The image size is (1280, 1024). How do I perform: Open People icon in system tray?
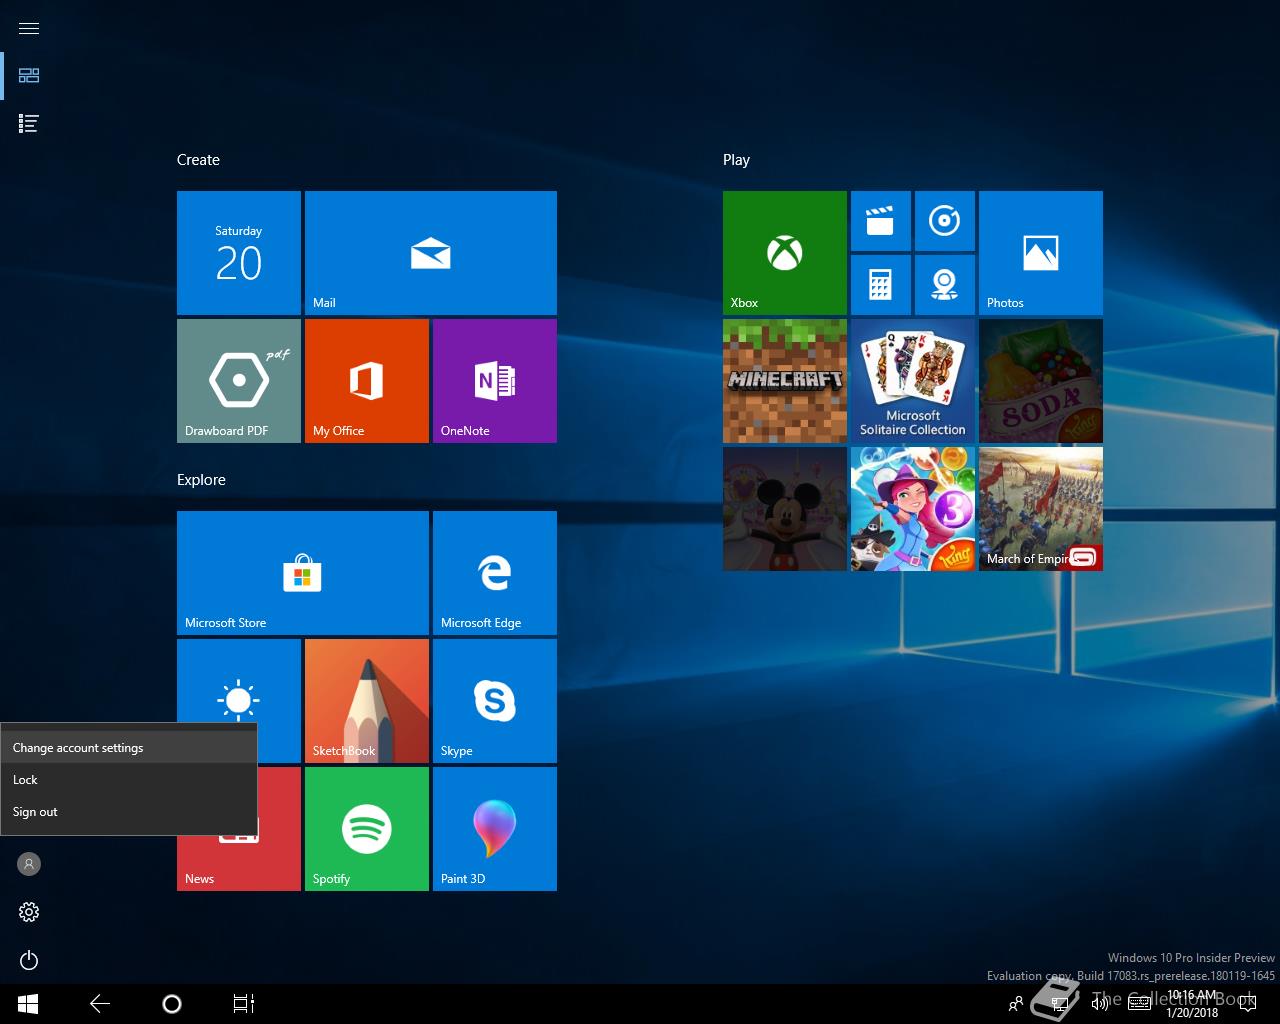[x=1016, y=1004]
